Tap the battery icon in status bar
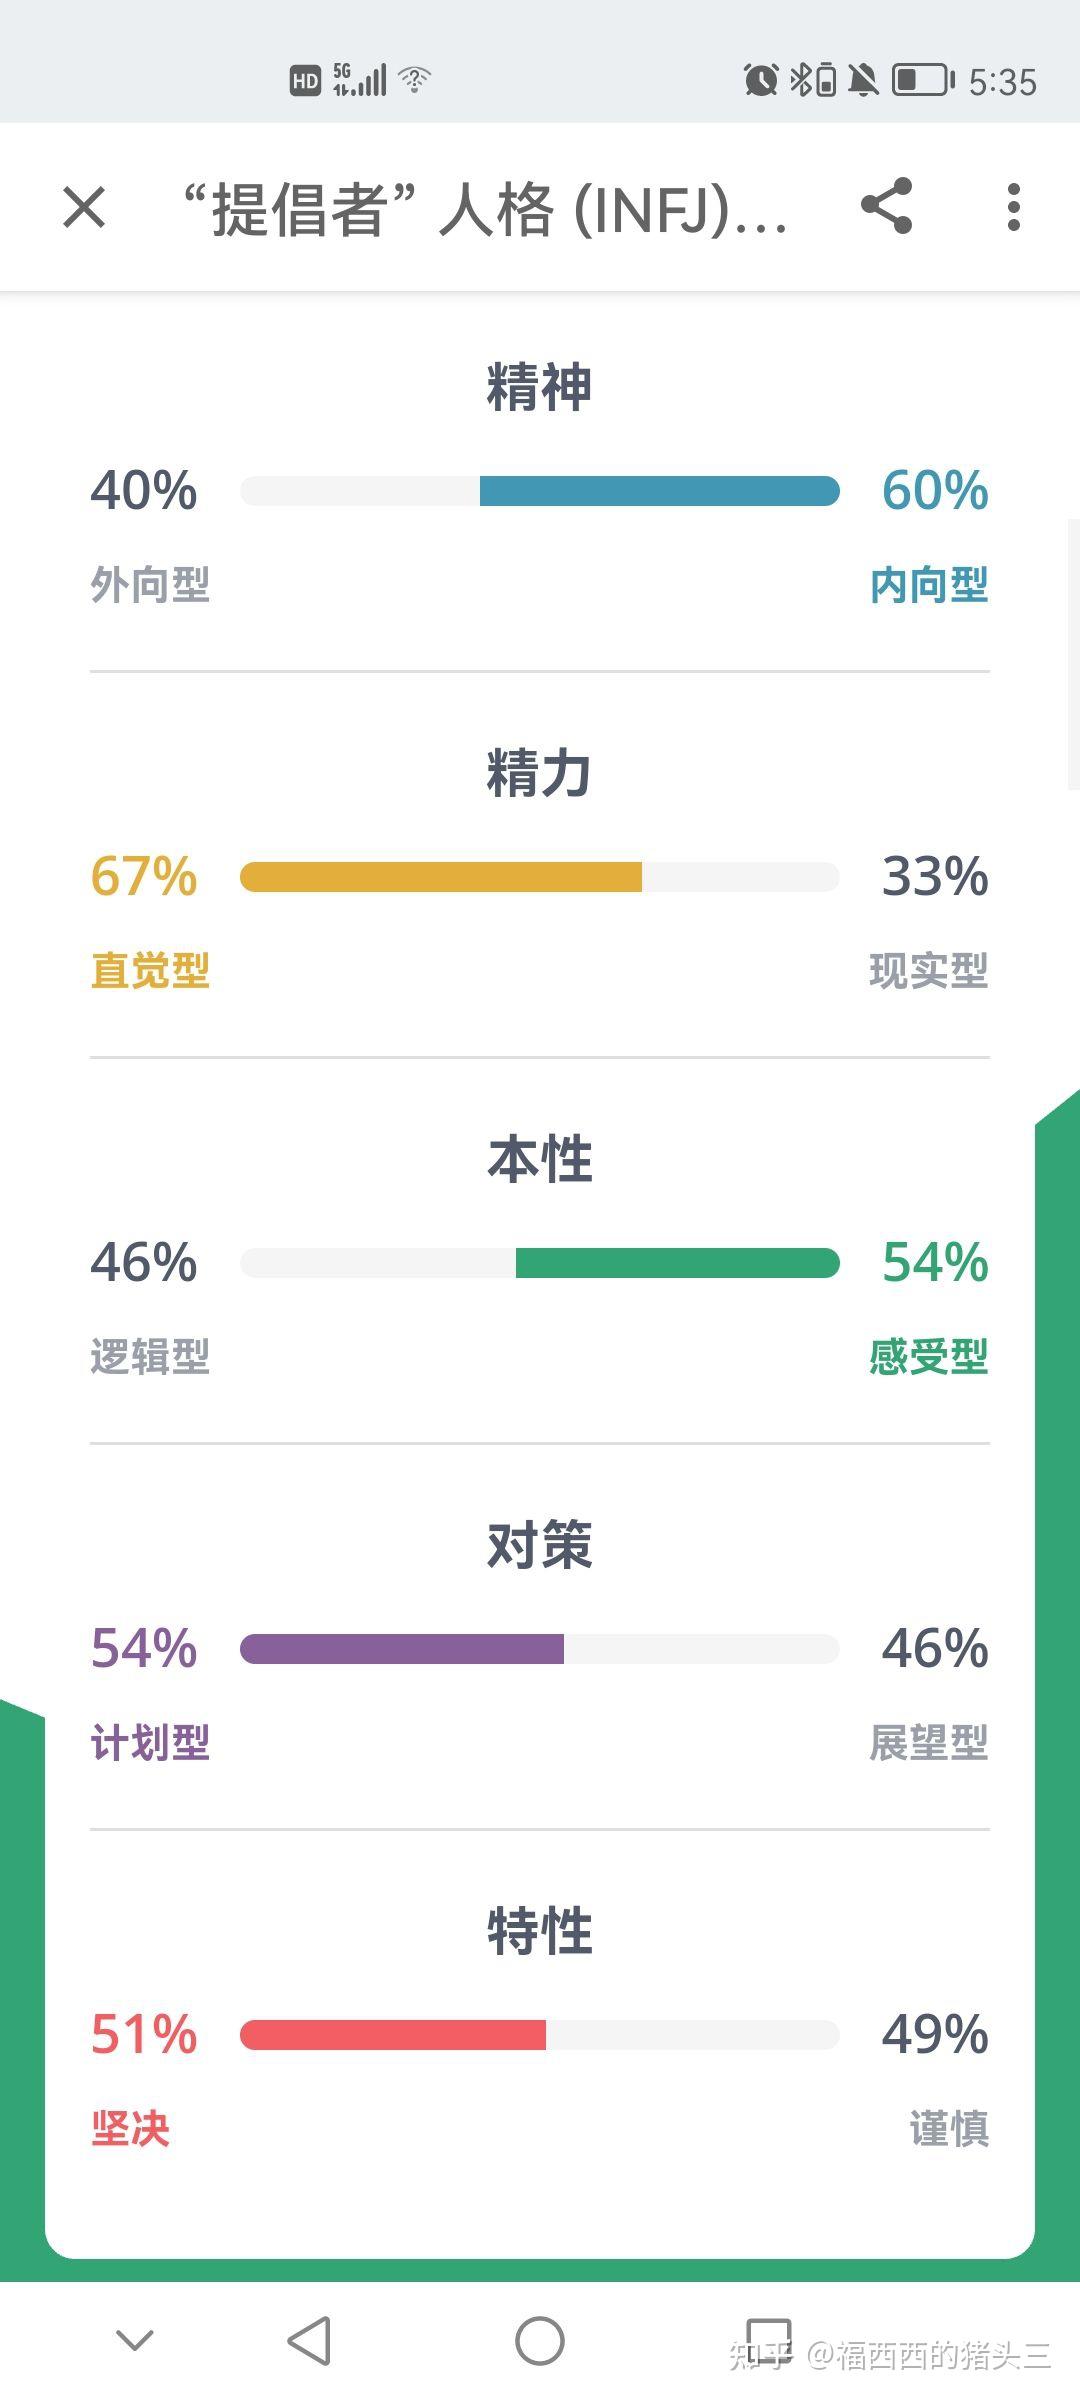Screen dimensions: 1080x2400 (922, 80)
